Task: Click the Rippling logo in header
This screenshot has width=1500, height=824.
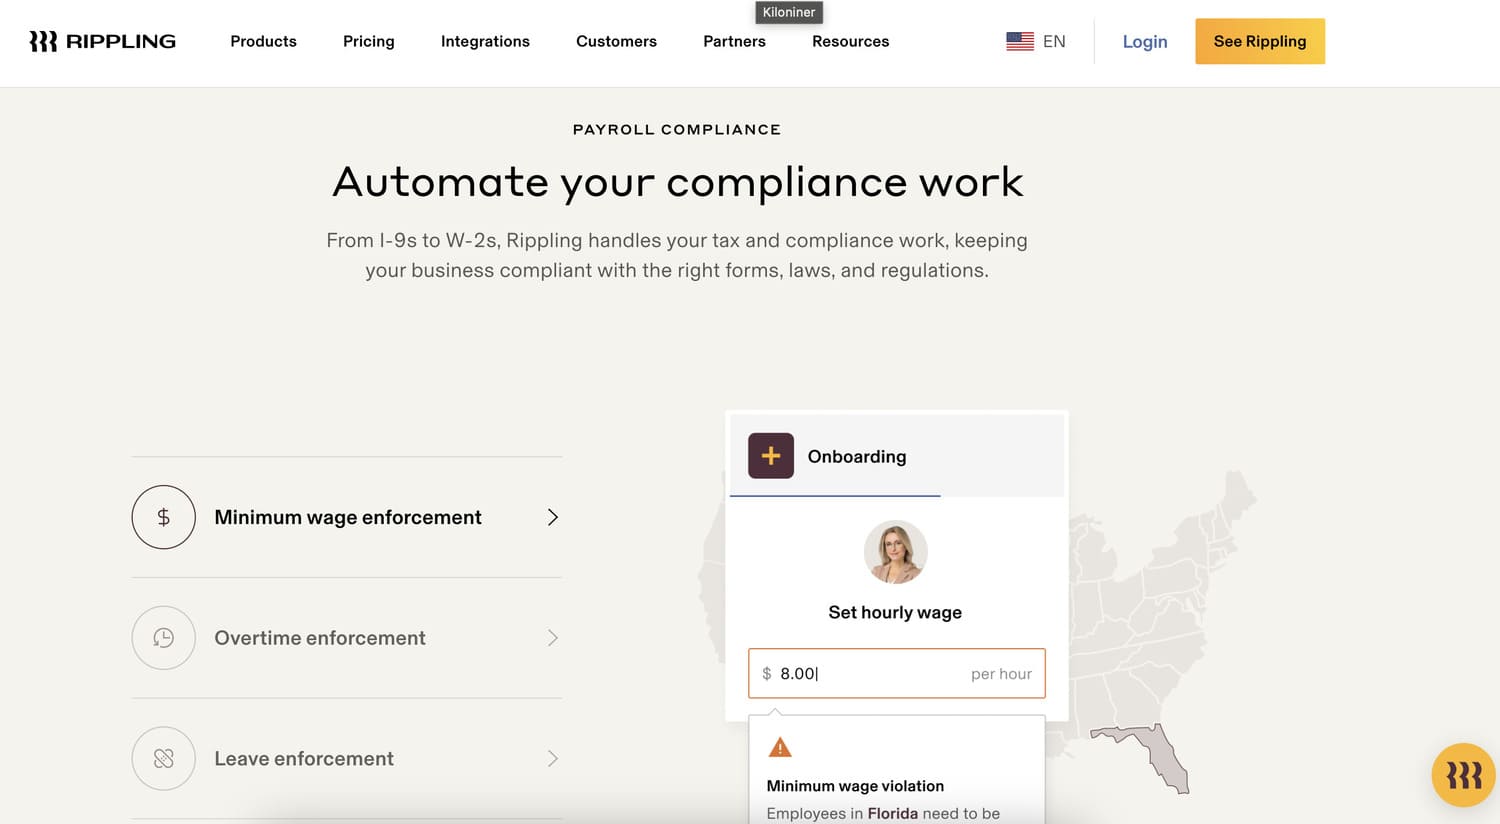Action: 102,41
